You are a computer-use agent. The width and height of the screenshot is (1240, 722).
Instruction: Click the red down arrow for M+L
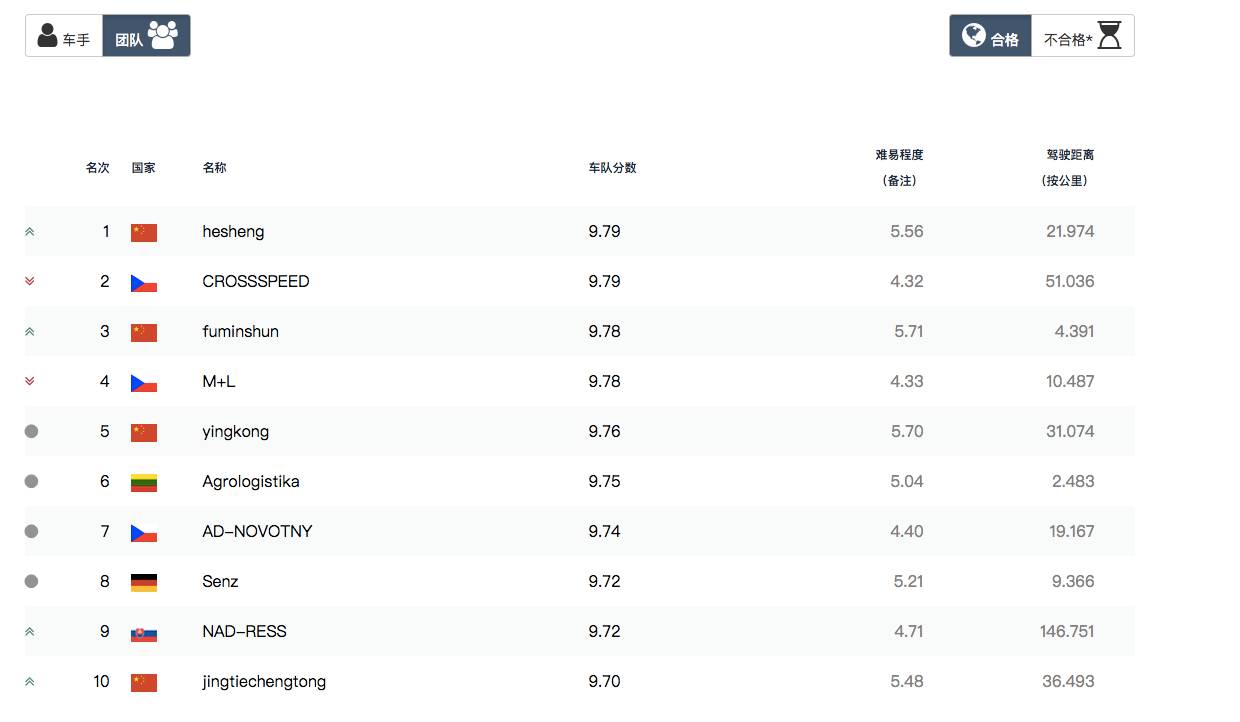30,381
